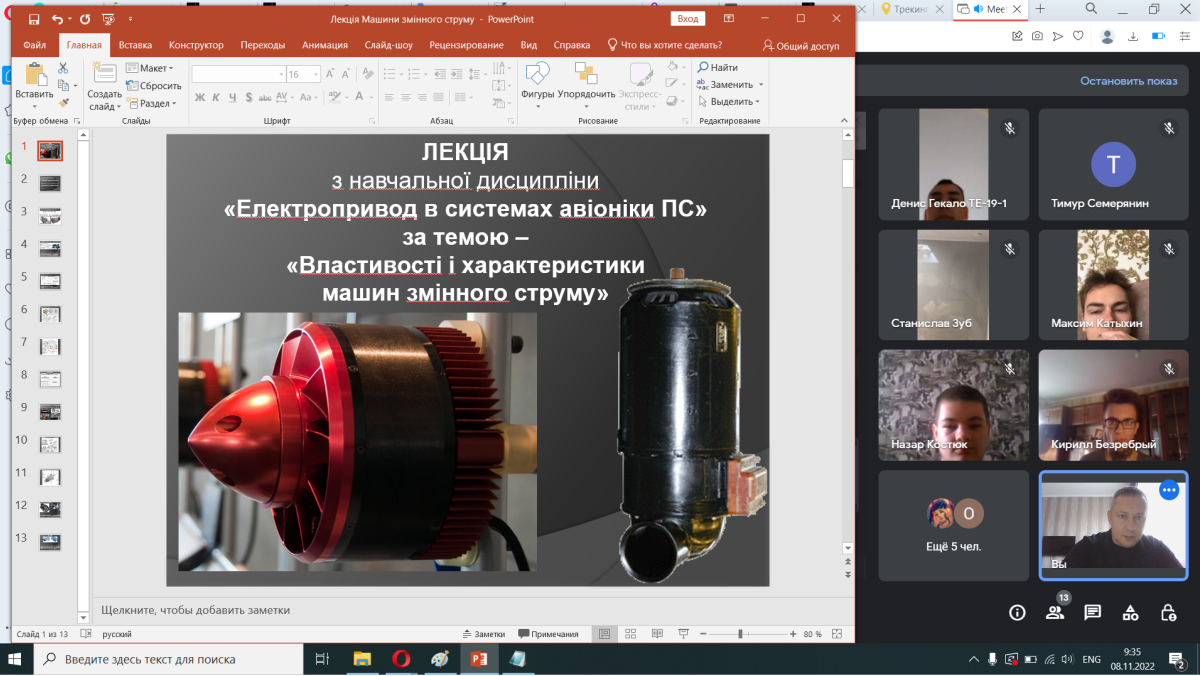This screenshot has width=1200, height=676.
Task: Expand the Section (Раздел) dropdown
Action: pyautogui.click(x=151, y=103)
